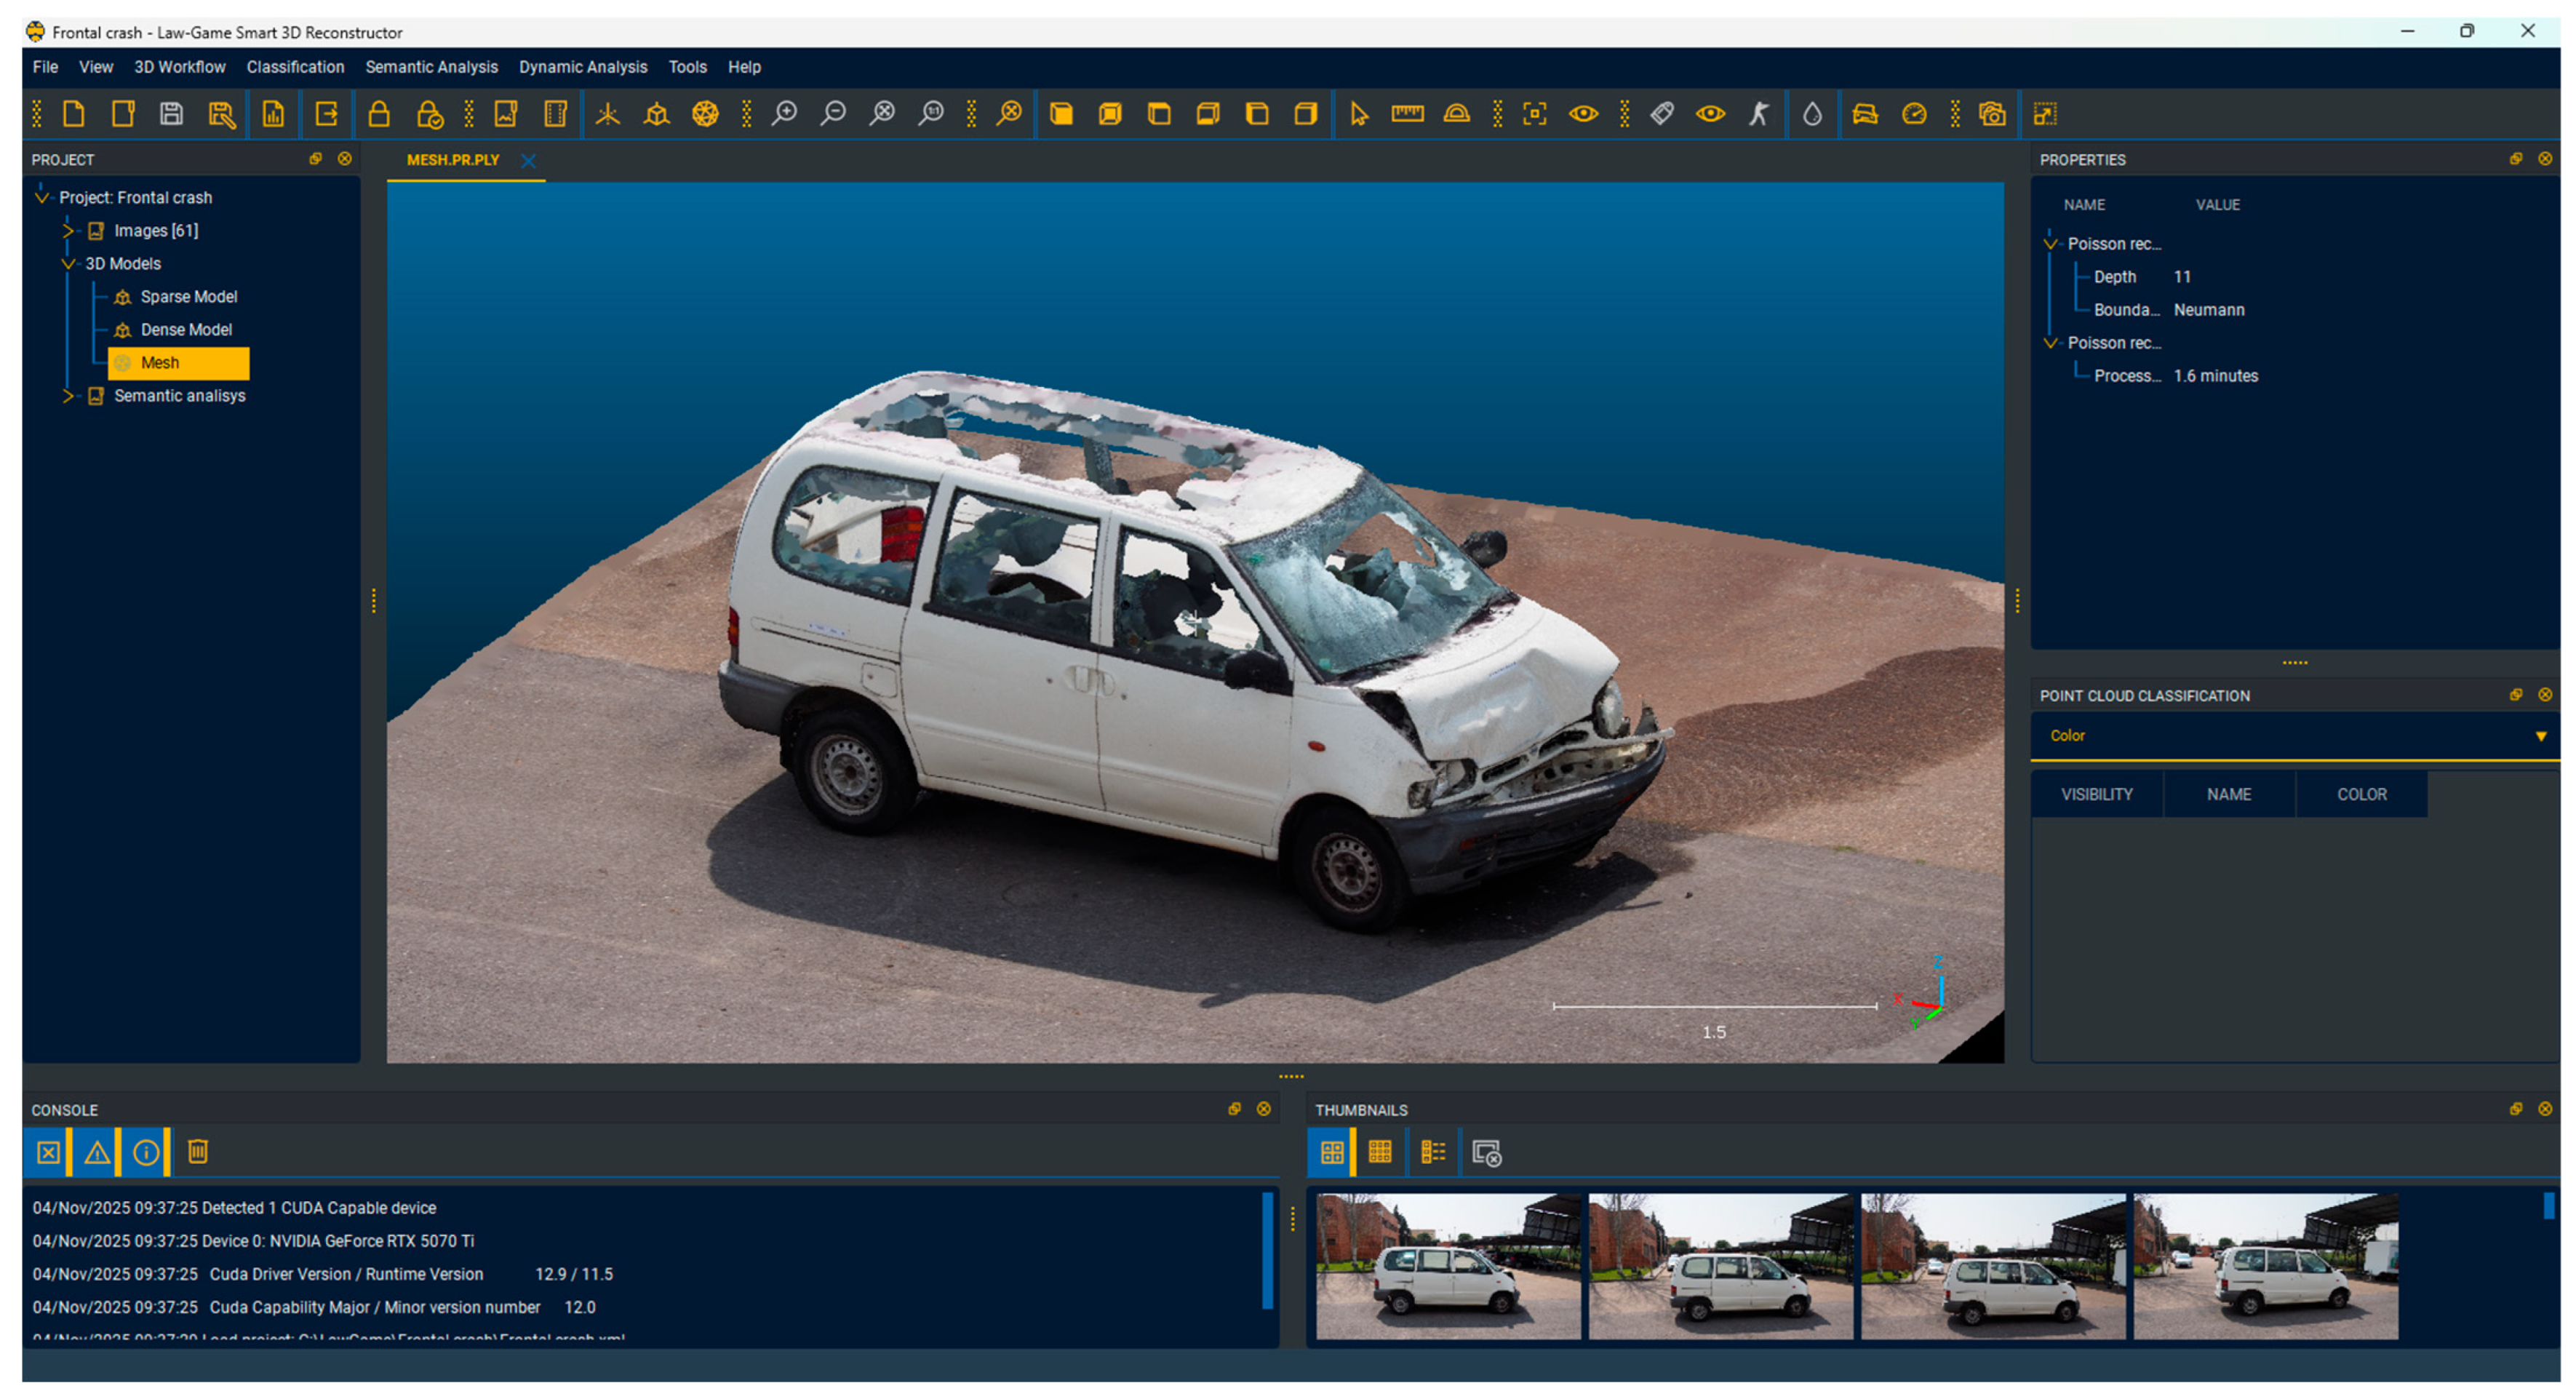Click the protractor angle measurement tool
2576x1399 pixels.
coord(1456,114)
